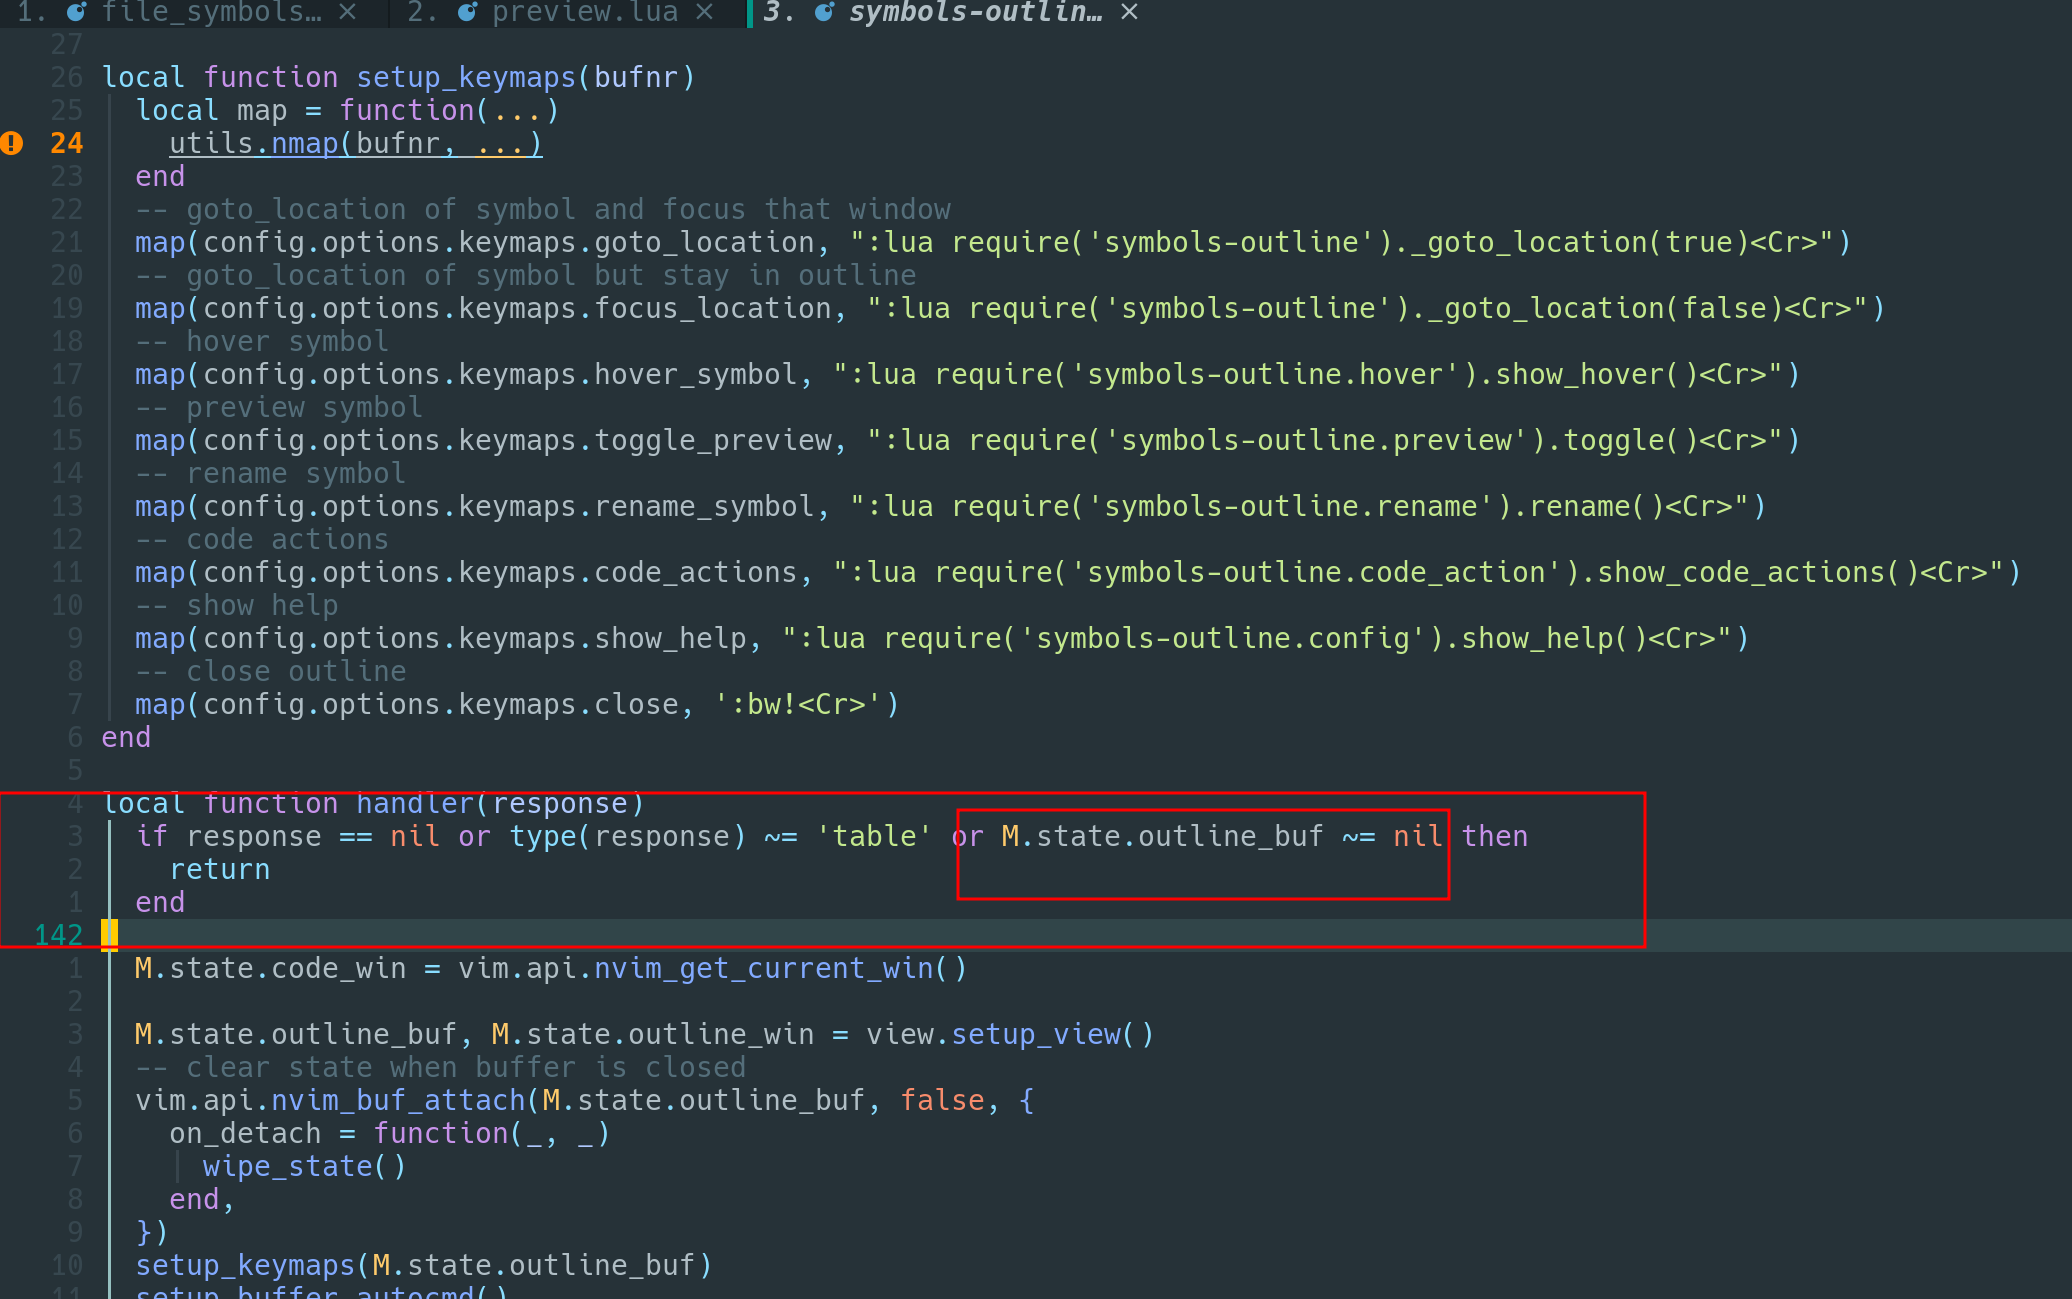The image size is (2072, 1299).
Task: Click the underlined utils.nmap(bufnr, ...) diagnostic
Action: point(355,144)
